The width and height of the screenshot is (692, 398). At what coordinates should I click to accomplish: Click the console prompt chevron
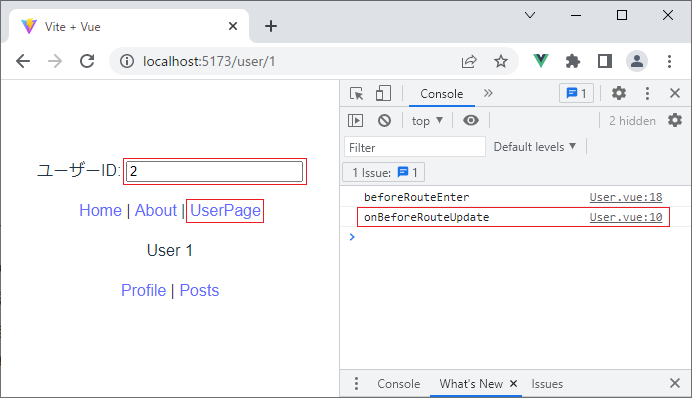click(352, 237)
